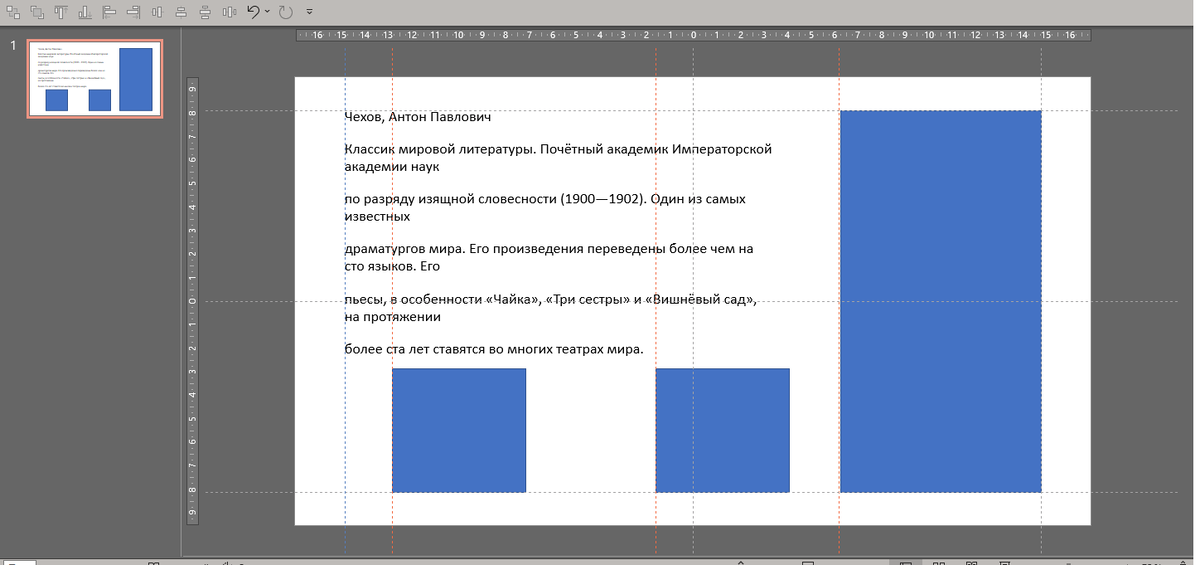Image resolution: width=1200 pixels, height=565 pixels.
Task: Click the text "сто языков. Его"
Action: pyautogui.click(x=392, y=266)
